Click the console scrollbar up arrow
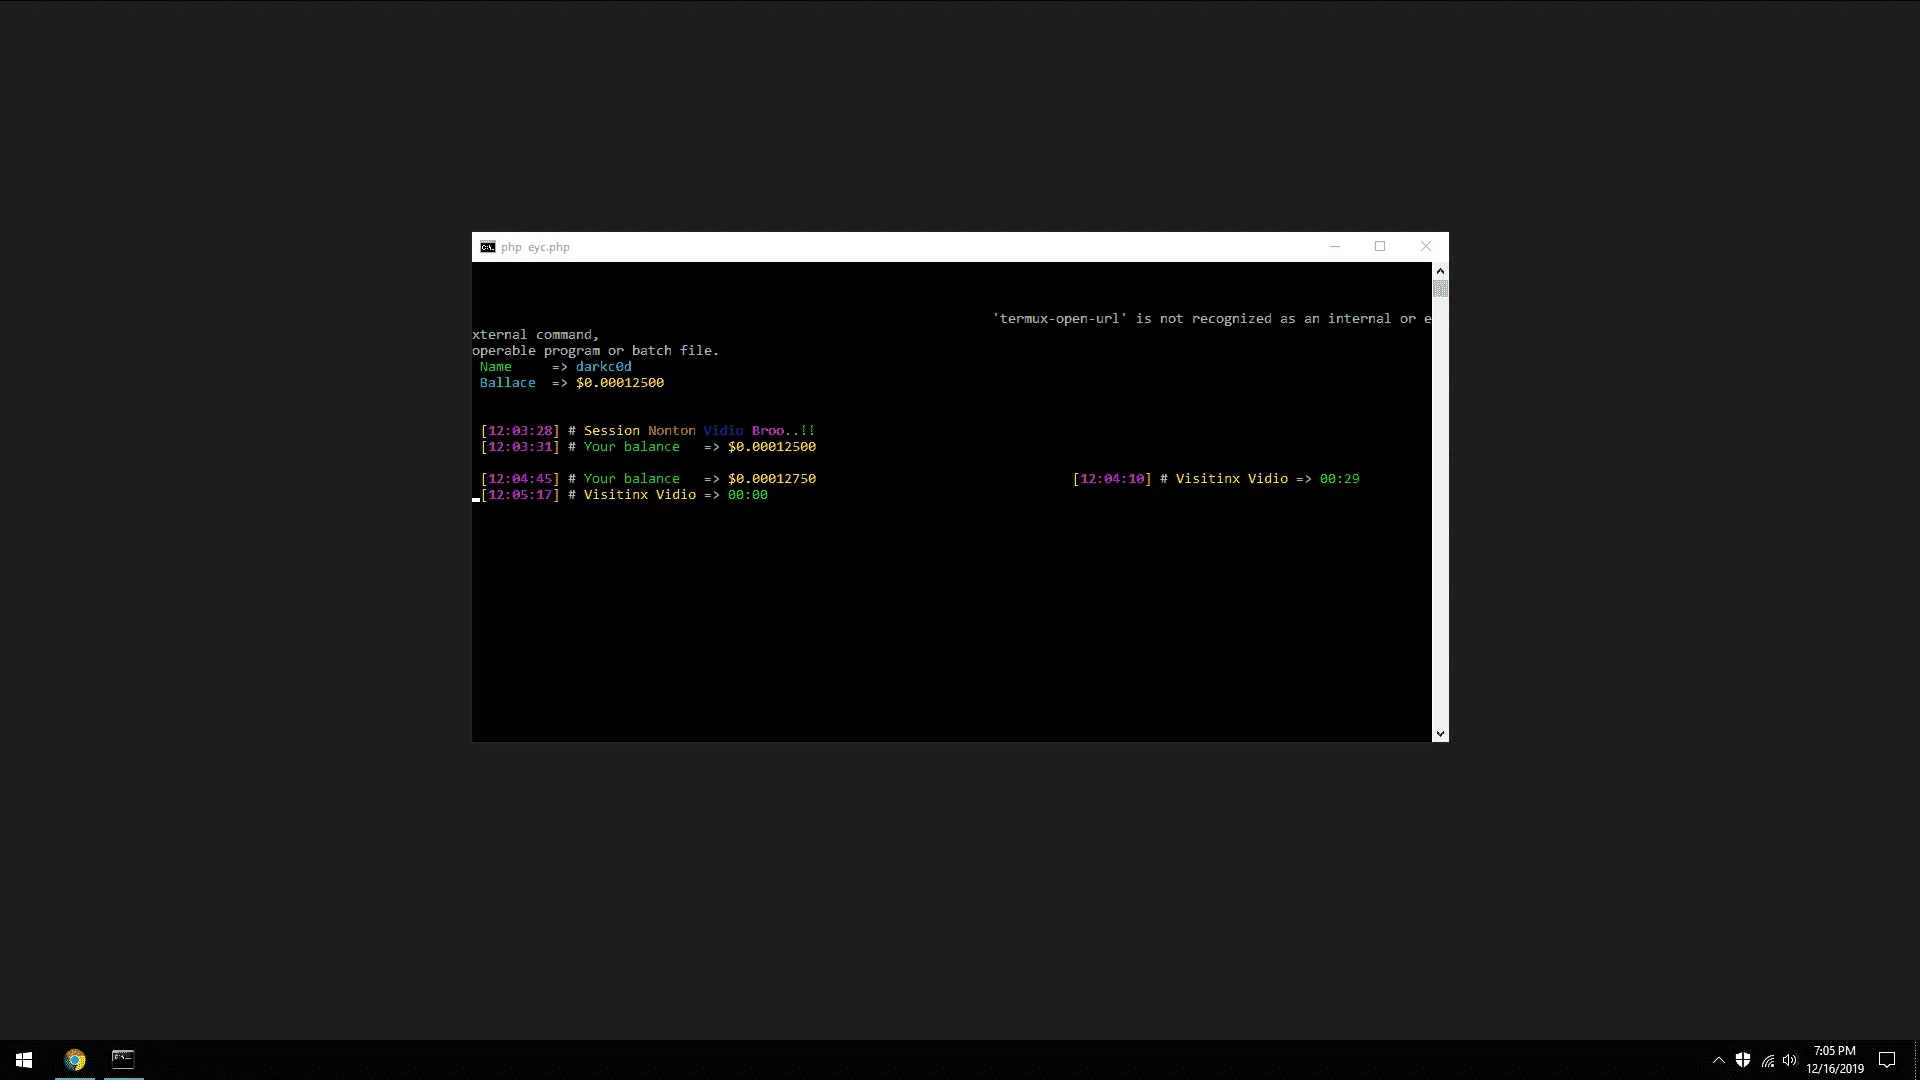The height and width of the screenshot is (1080, 1920). click(x=1440, y=271)
